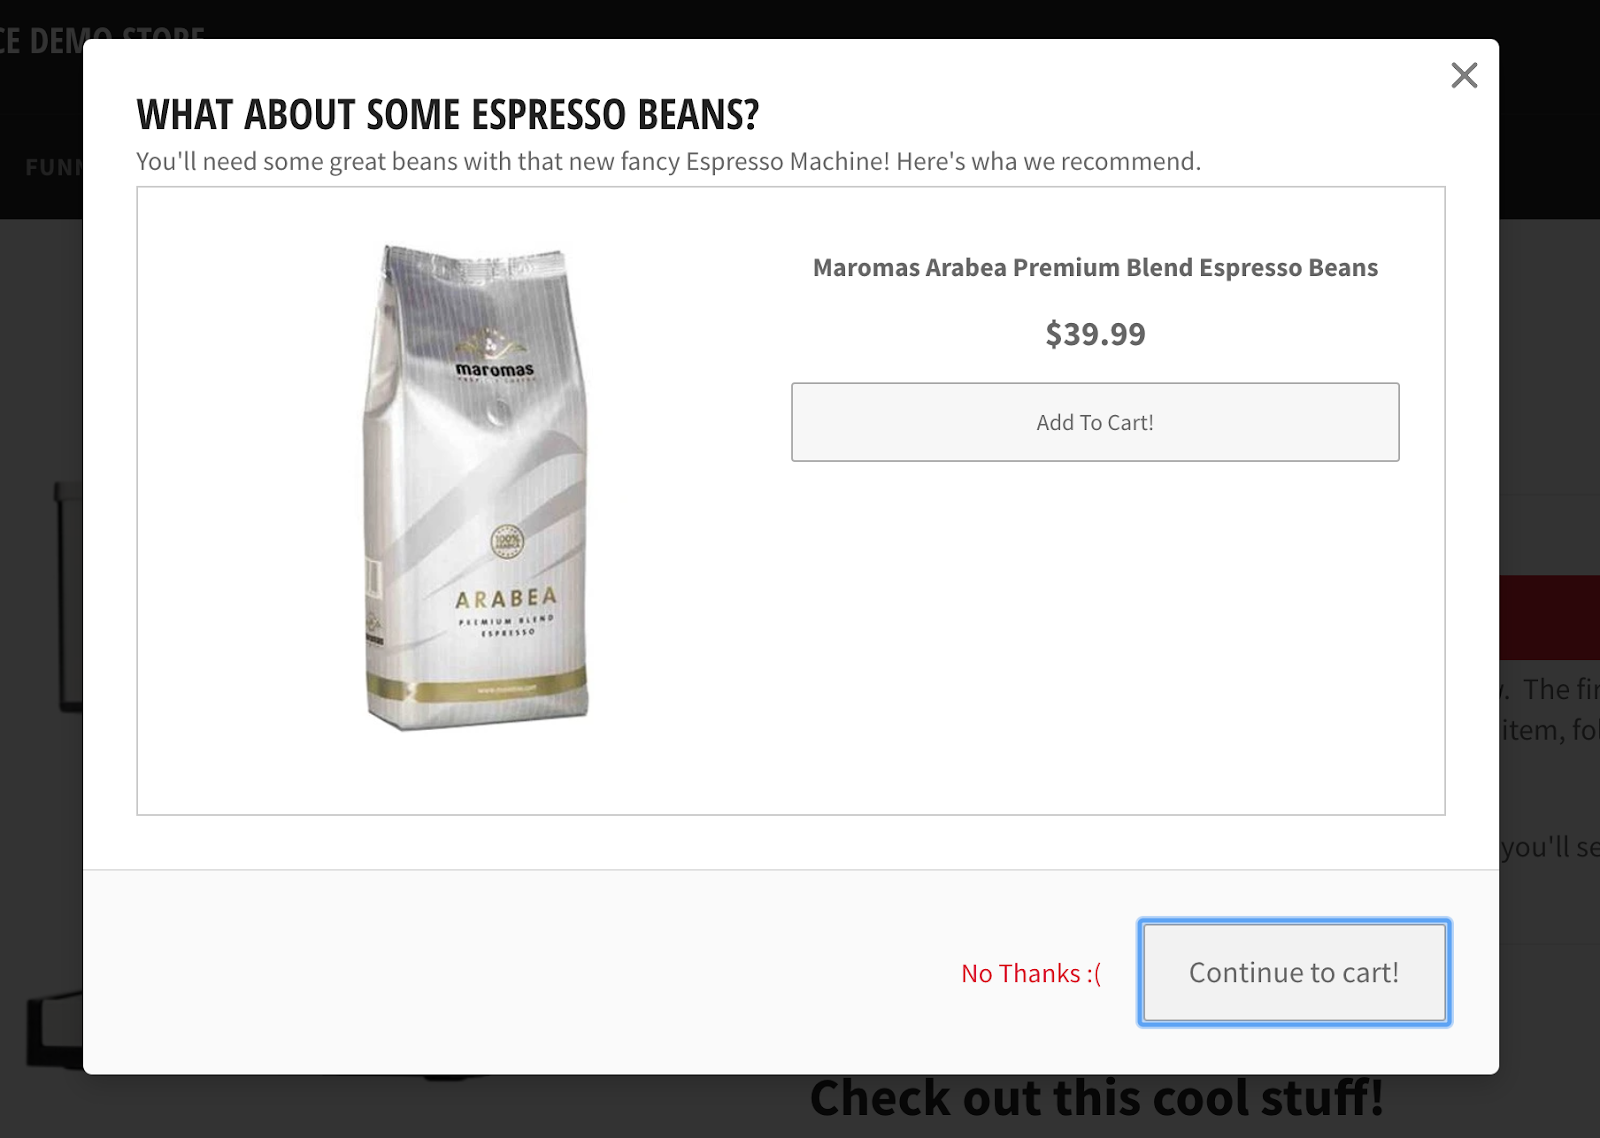Click the red button strip behind the modal
Screen dimensions: 1600x1138
[x=1549, y=617]
